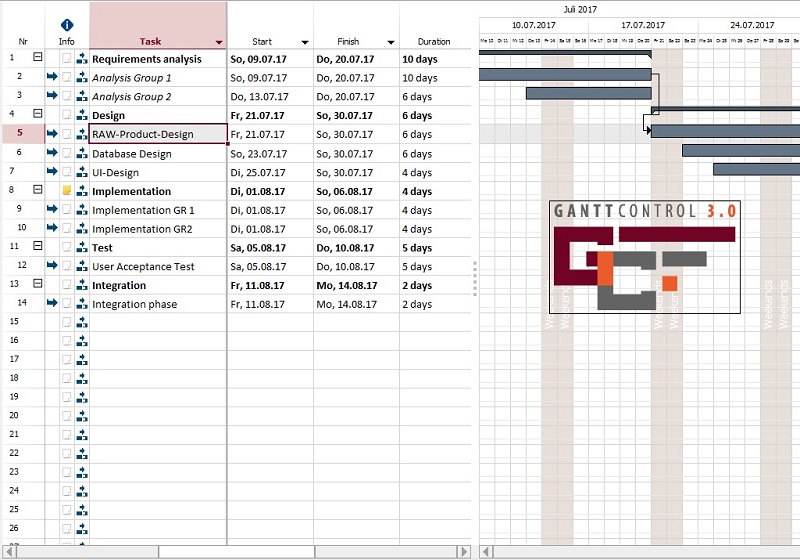Screen dimensions: 800x560
Task: Click the blue arrow indicator in User Acceptance Test row
Action: [52, 265]
